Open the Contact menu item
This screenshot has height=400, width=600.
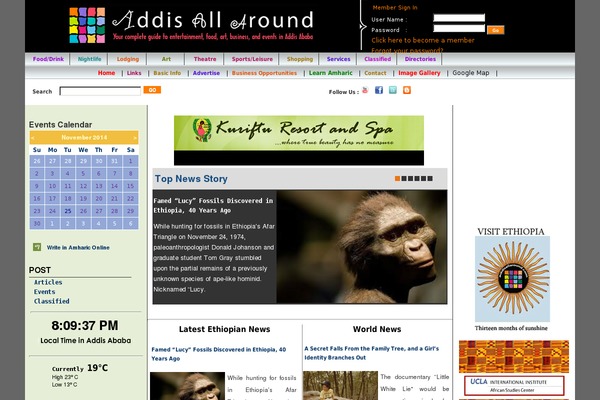click(x=375, y=73)
